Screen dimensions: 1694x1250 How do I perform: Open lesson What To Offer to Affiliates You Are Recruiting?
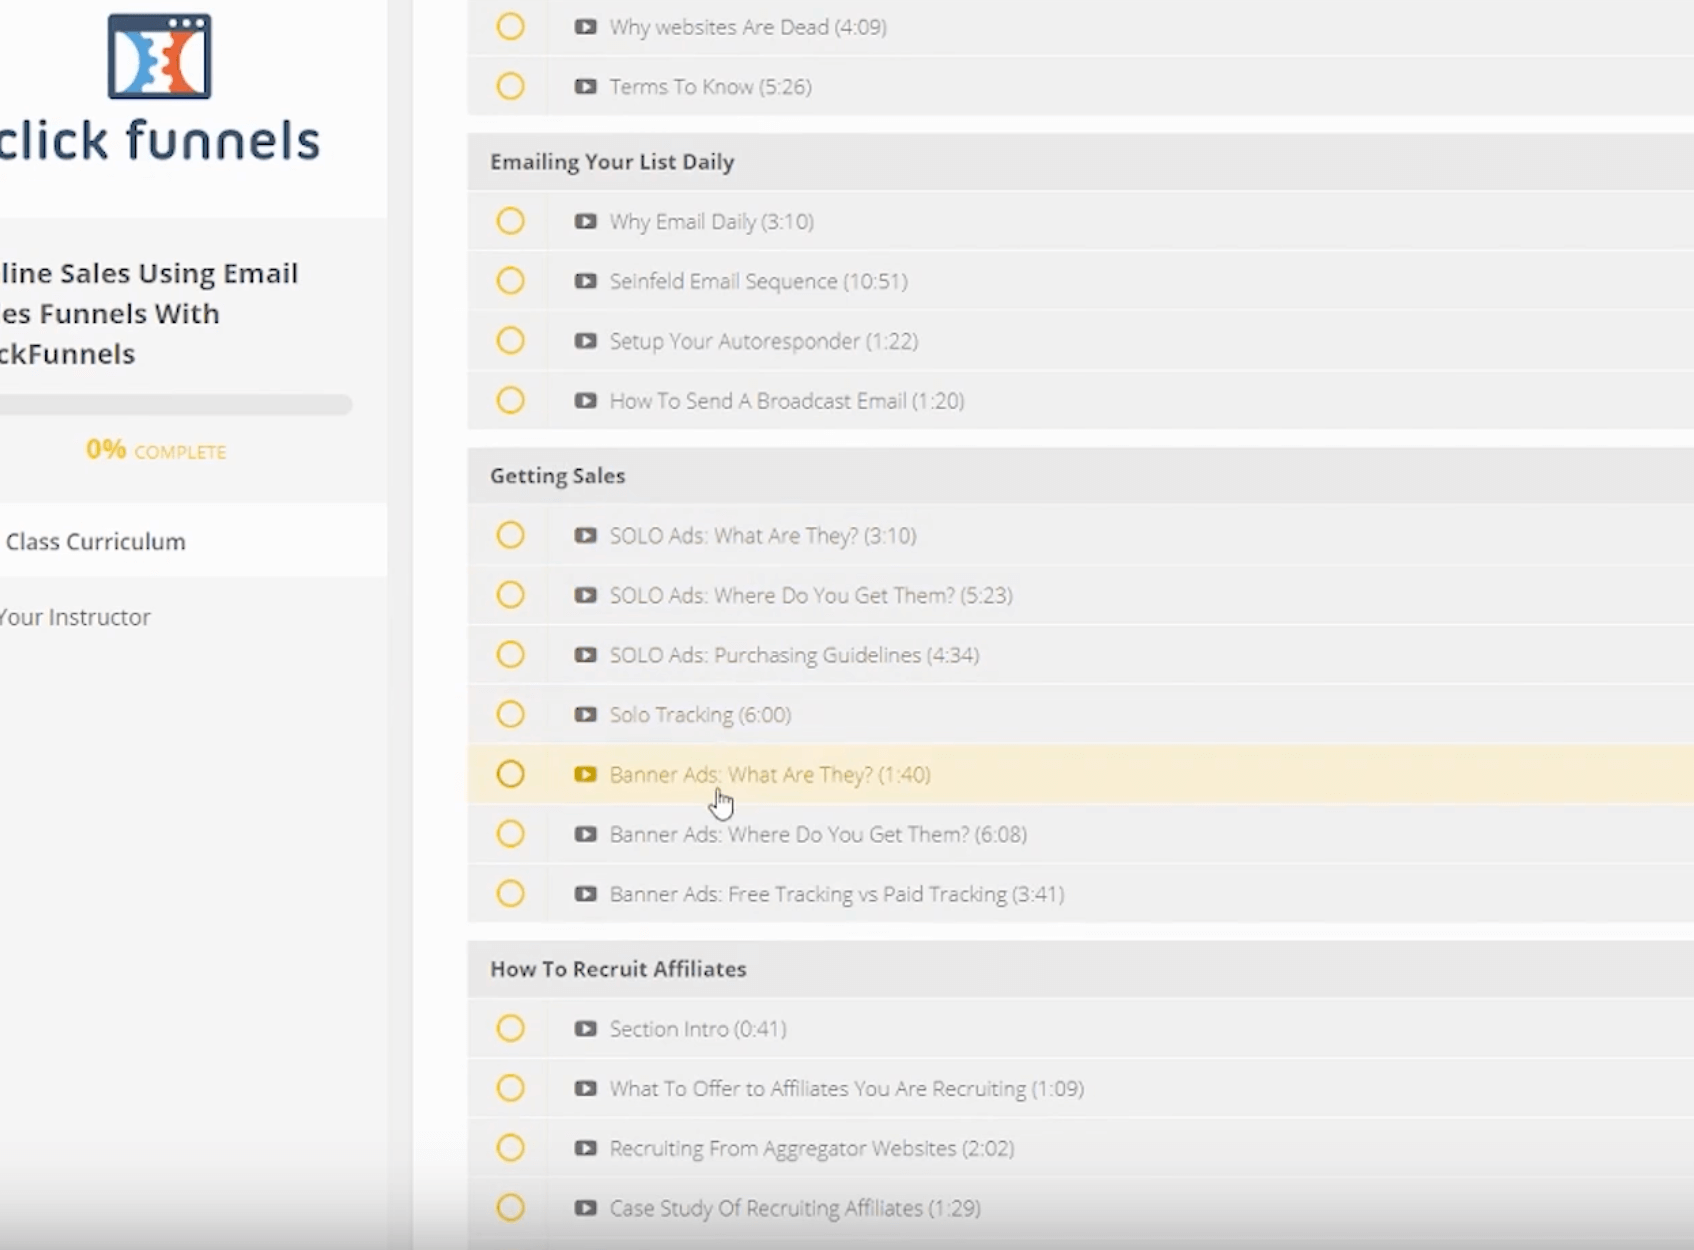coord(847,1088)
